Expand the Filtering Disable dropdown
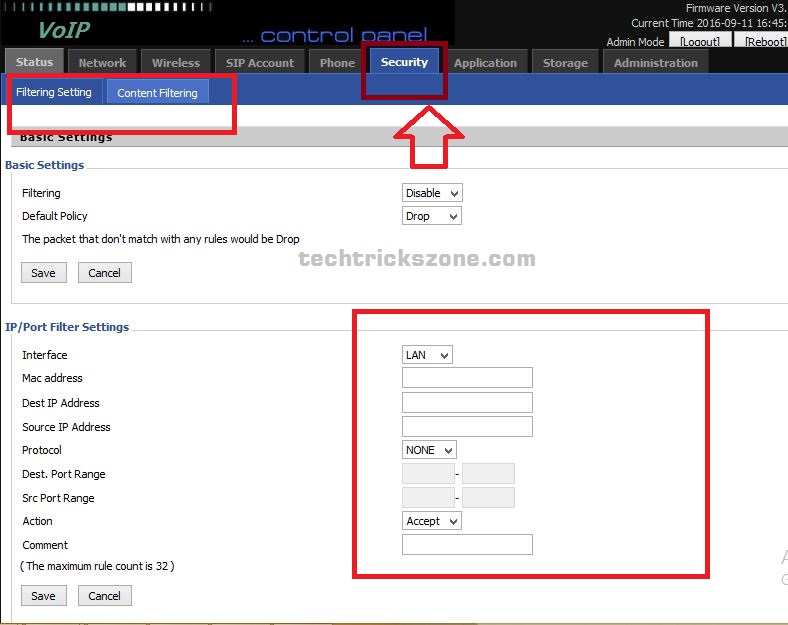788x625 pixels. pyautogui.click(x=432, y=193)
